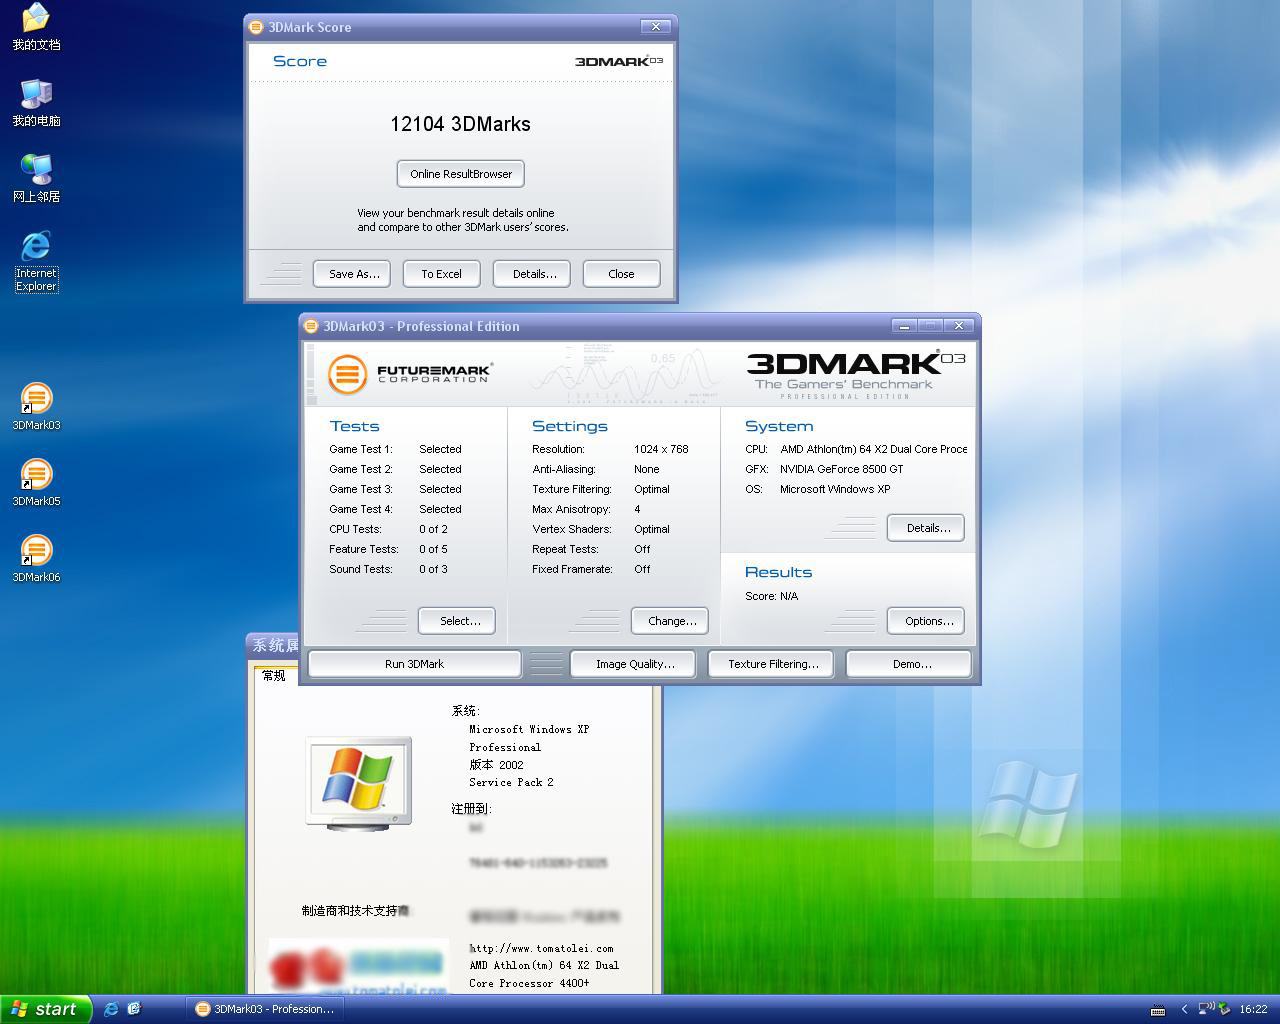Save the score with Save As
The height and width of the screenshot is (1024, 1280).
coord(354,274)
